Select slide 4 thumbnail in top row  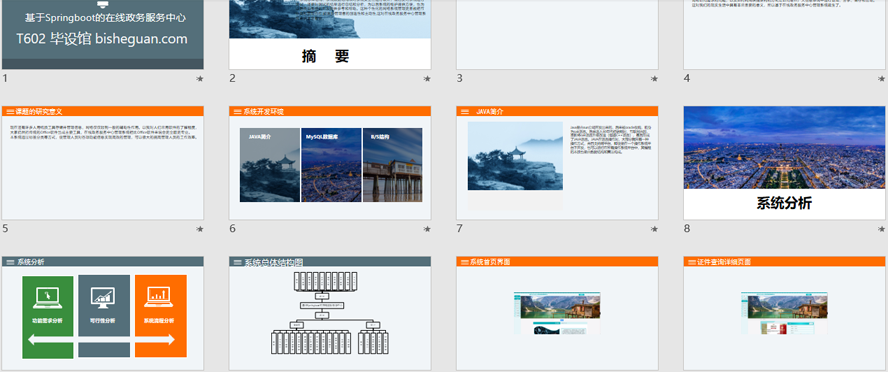[785, 35]
